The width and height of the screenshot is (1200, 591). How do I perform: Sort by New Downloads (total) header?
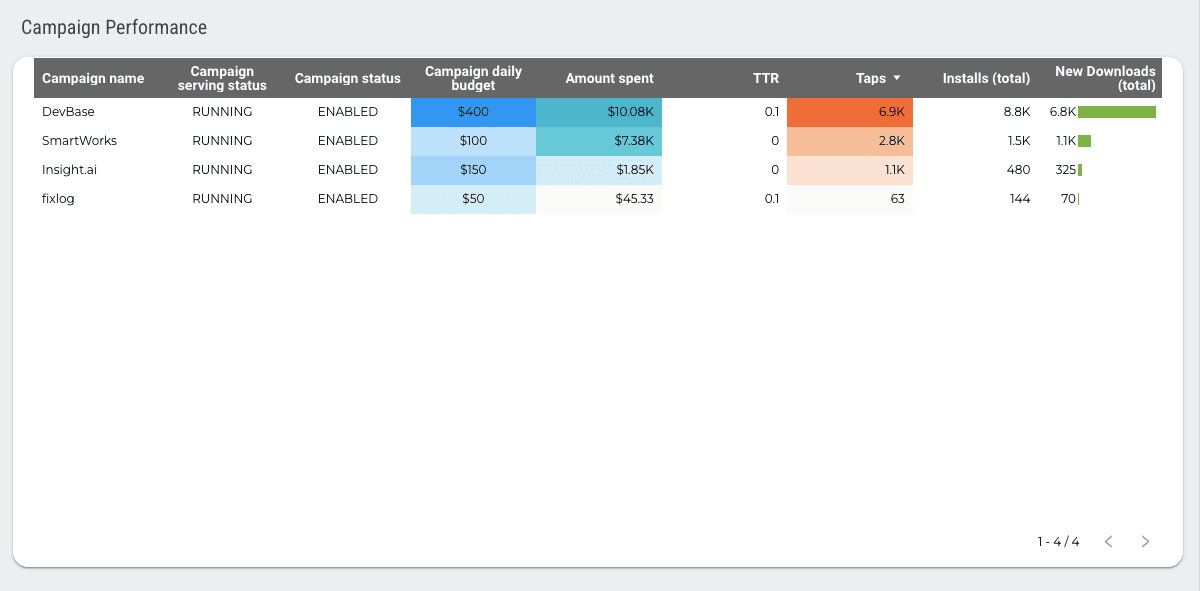click(1105, 78)
